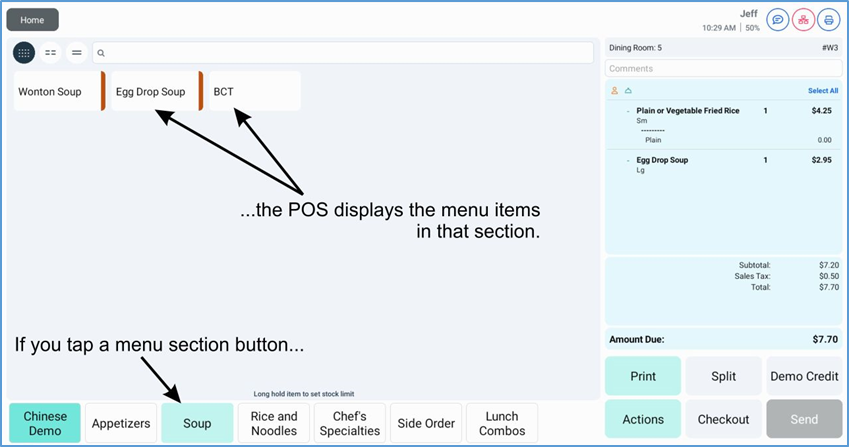The image size is (849, 447).
Task: Click the menu item search field
Action: pyautogui.click(x=343, y=53)
